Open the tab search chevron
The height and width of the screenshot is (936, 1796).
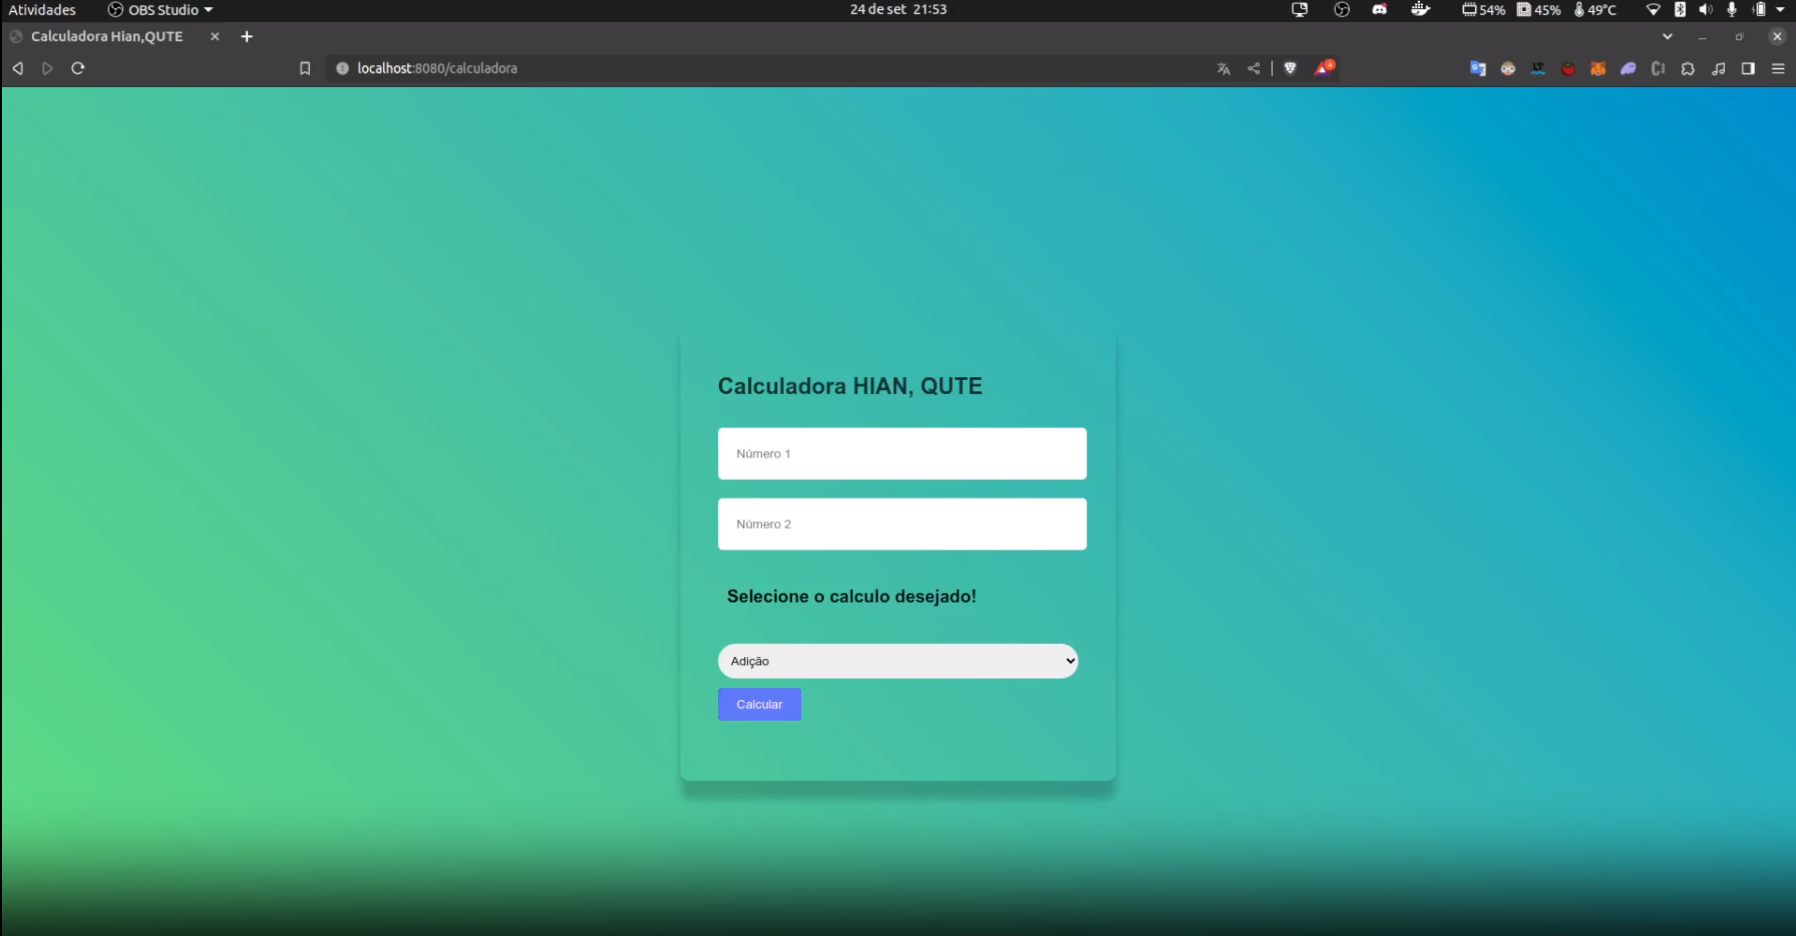pos(1667,36)
